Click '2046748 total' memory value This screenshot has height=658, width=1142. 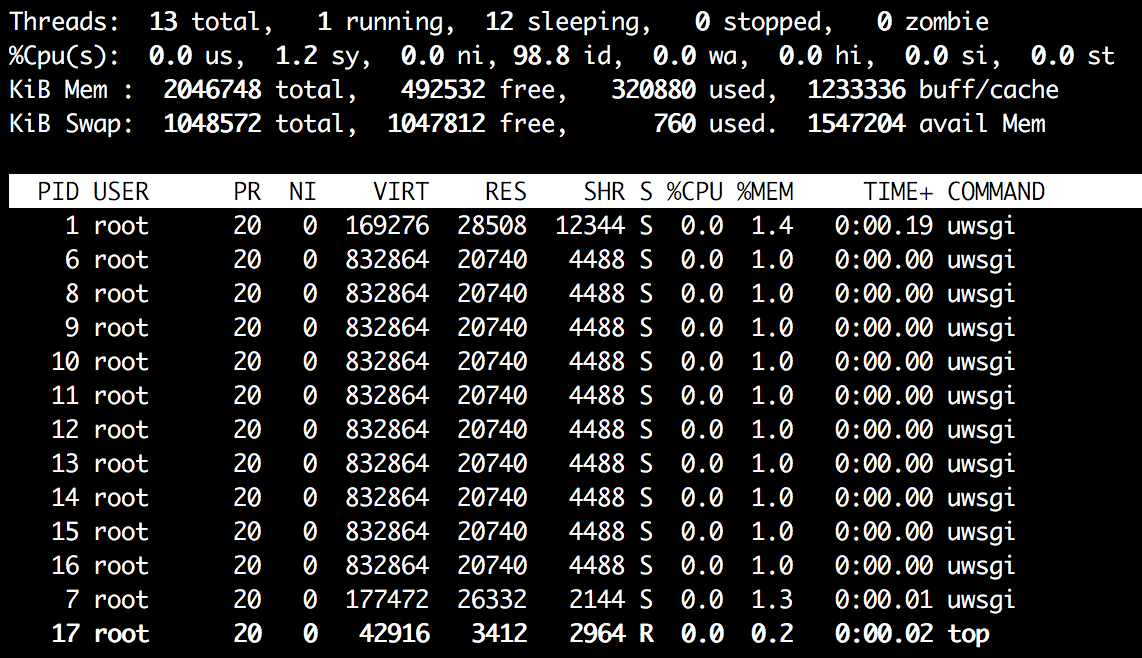[254, 90]
